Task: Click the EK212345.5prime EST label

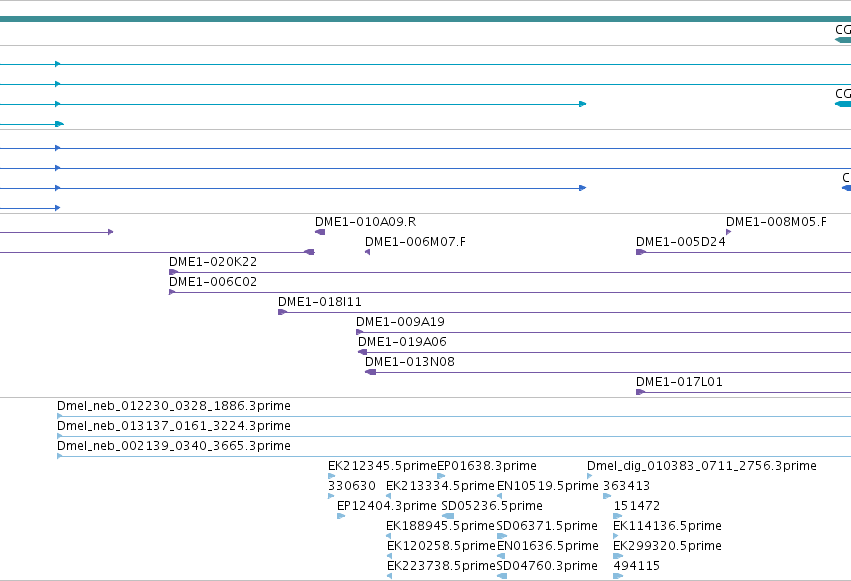Action: [382, 467]
